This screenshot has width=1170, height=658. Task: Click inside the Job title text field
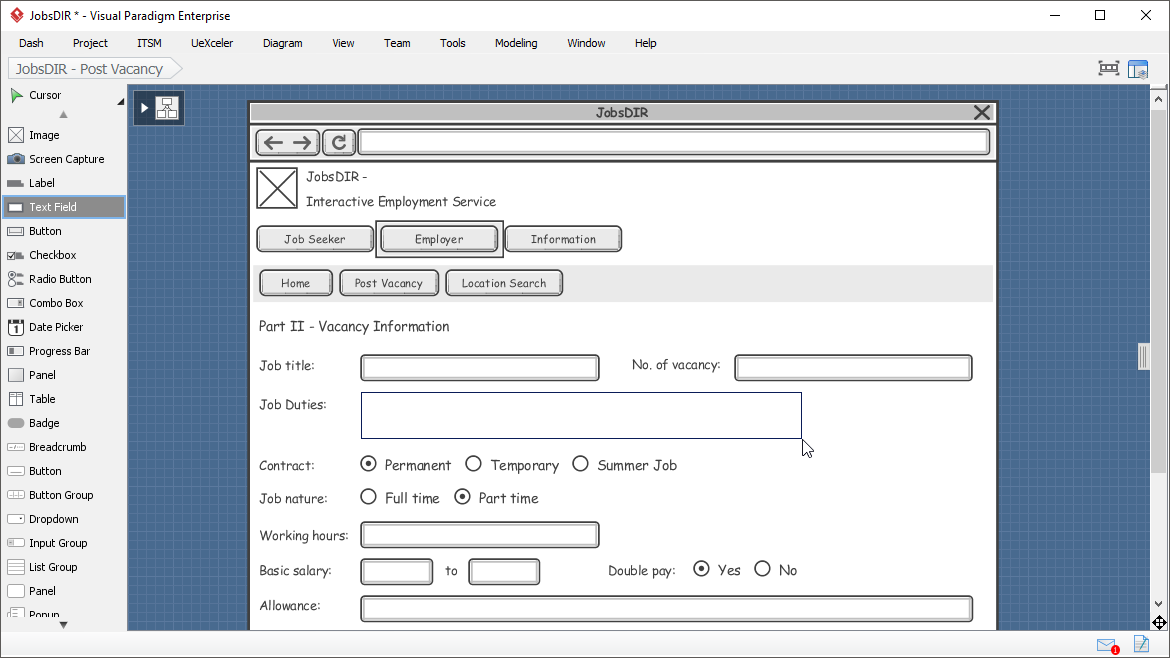(x=479, y=366)
